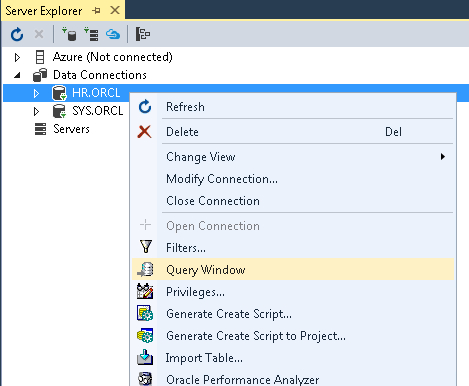
Task: Select the SYS.ORCL tree label
Action: click(x=98, y=111)
